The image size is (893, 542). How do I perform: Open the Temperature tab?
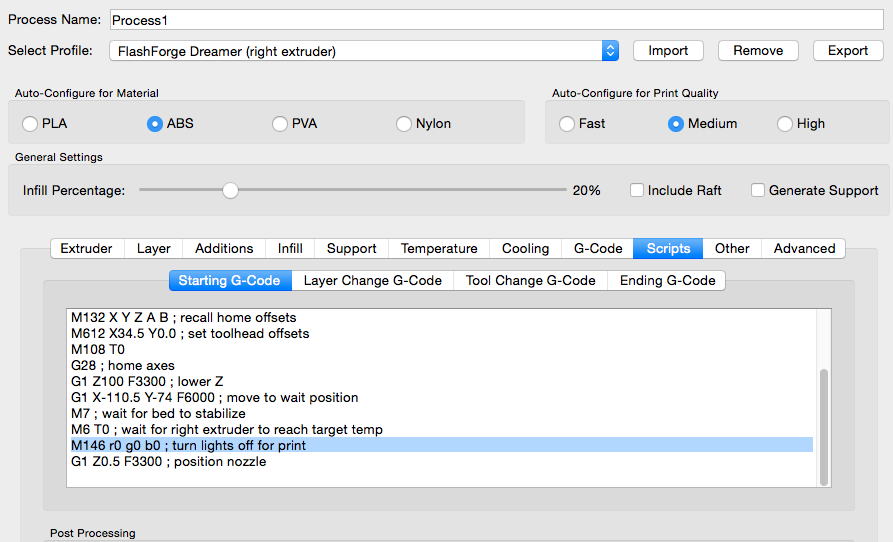point(439,249)
